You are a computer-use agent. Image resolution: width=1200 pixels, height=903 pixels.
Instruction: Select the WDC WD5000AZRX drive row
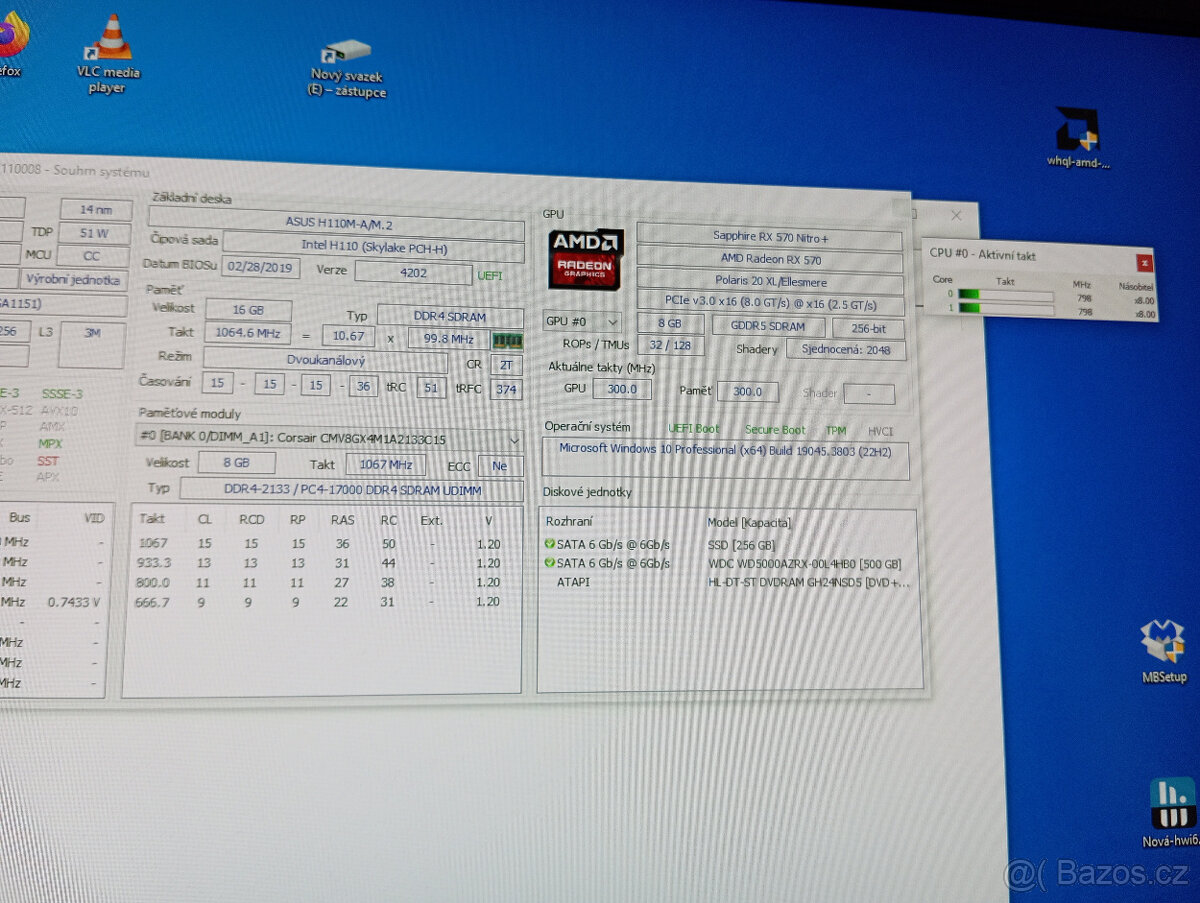click(x=725, y=564)
